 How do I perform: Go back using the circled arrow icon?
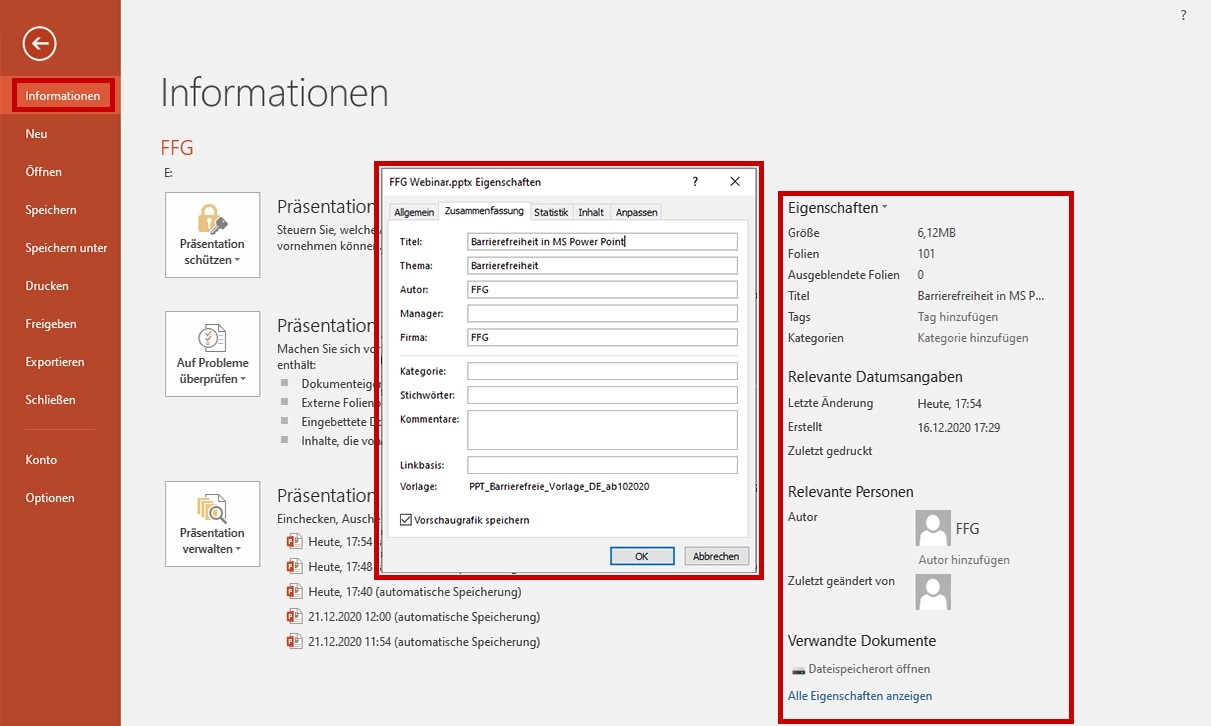40,43
